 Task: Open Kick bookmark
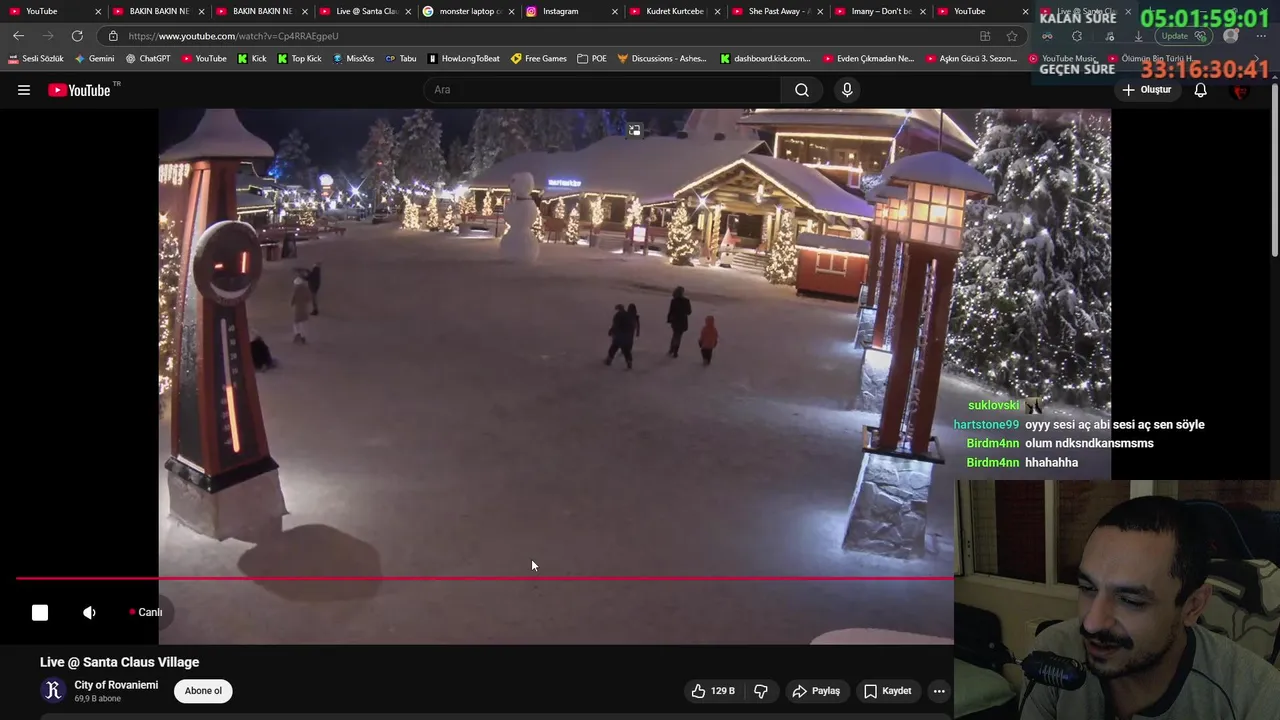point(252,59)
